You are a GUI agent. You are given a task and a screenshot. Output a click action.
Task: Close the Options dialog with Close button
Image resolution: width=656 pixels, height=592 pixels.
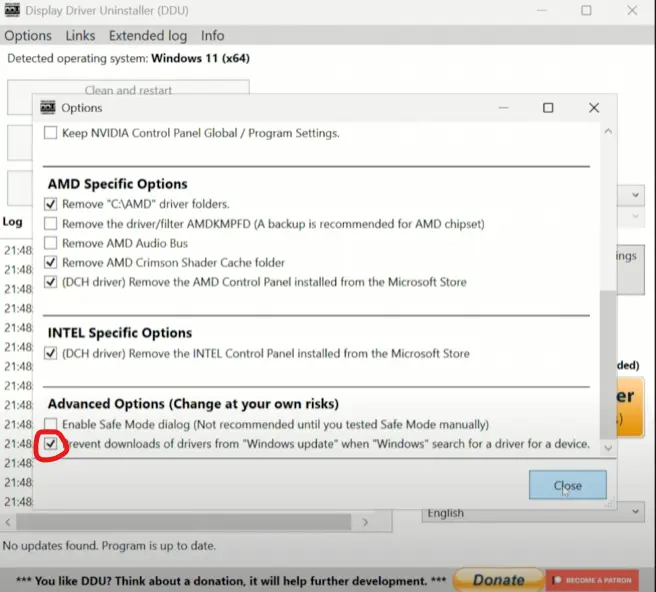[x=567, y=485]
